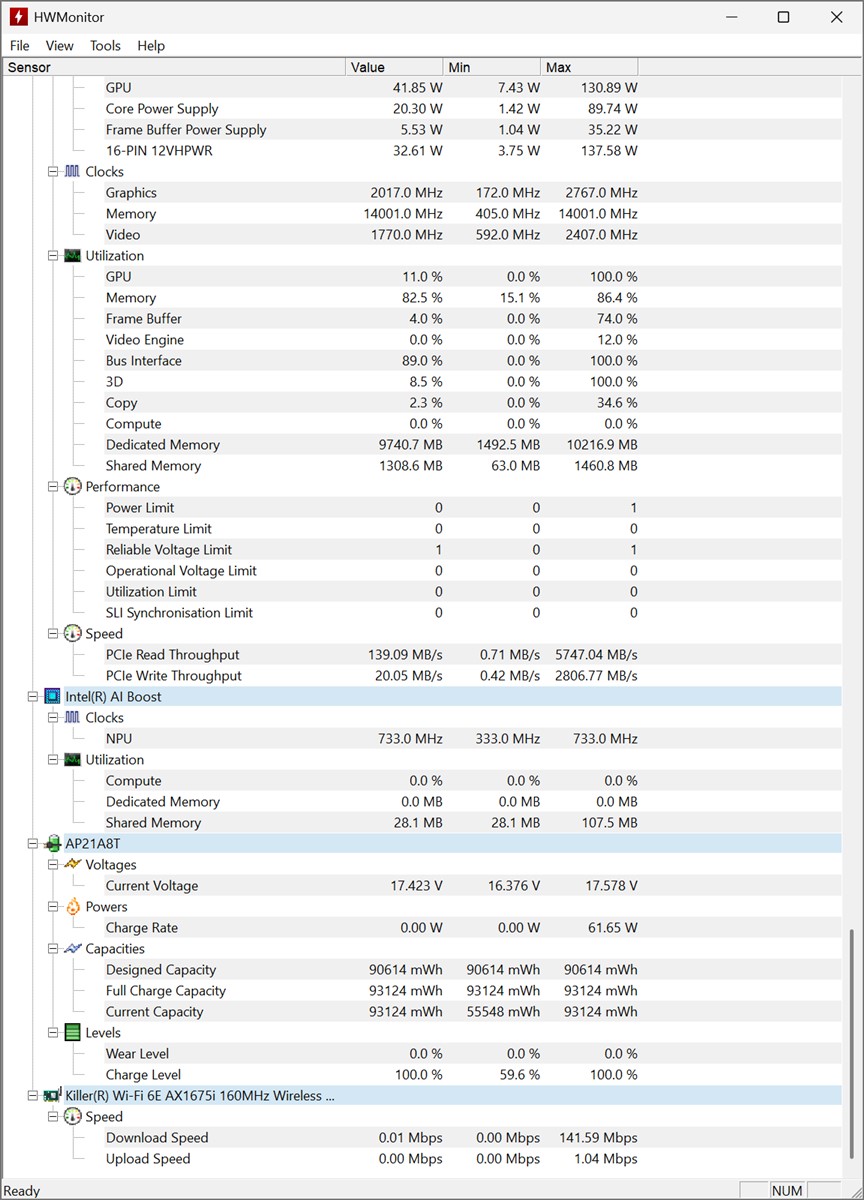Click the Performance gauge icon

point(72,487)
